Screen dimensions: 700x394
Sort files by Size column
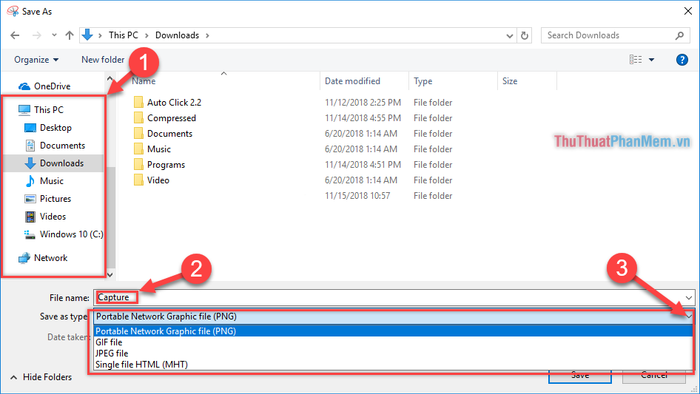510,81
